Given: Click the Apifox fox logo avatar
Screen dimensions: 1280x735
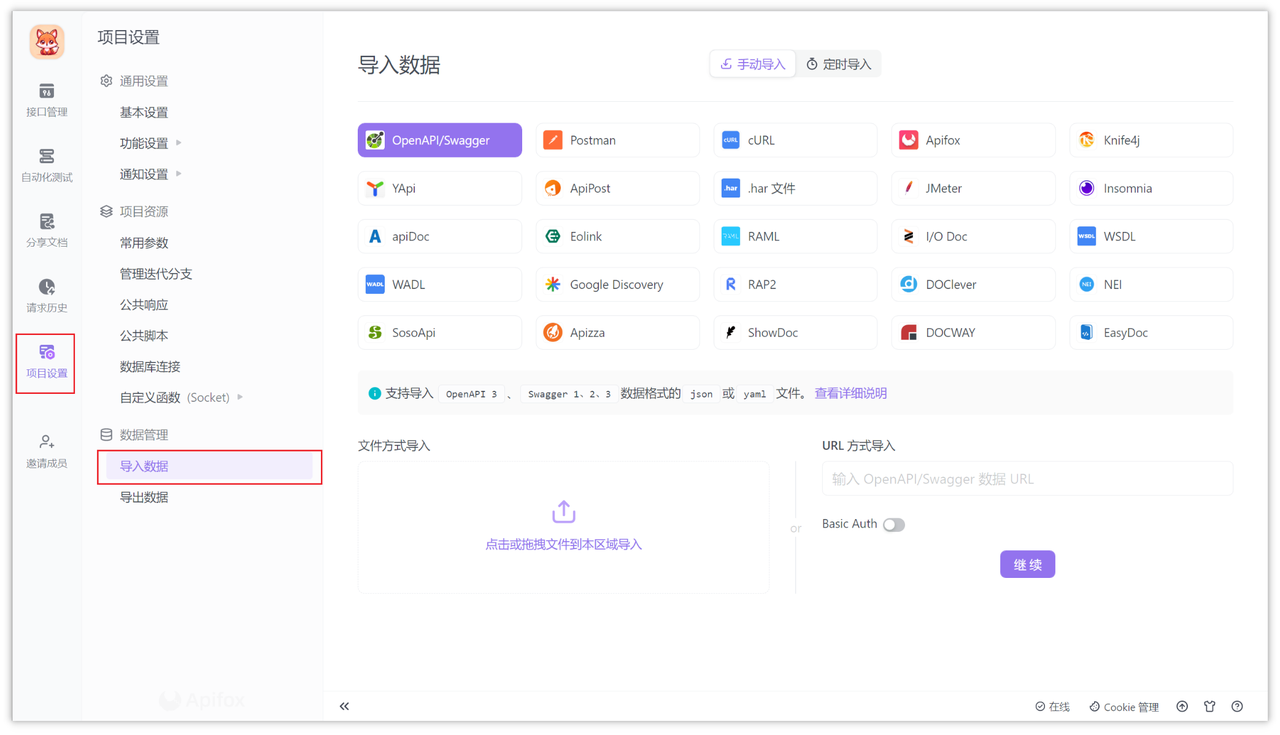Looking at the screenshot, I should 47,42.
